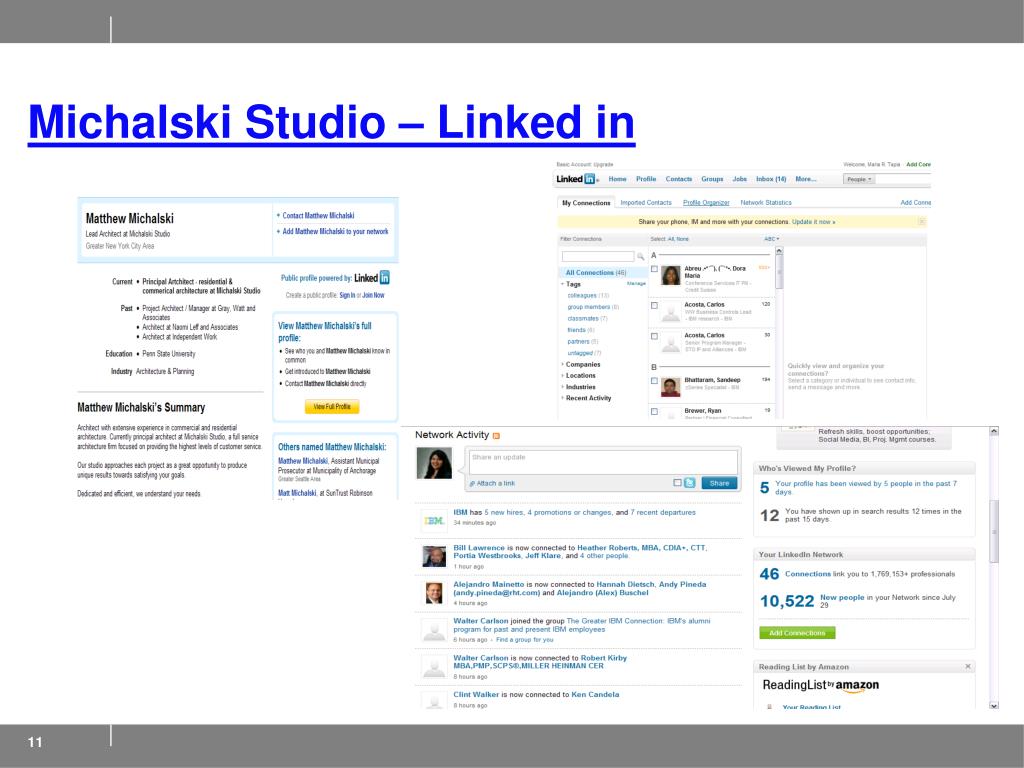Image resolution: width=1024 pixels, height=768 pixels.
Task: Click the green Add Connections button
Action: pyautogui.click(x=797, y=633)
